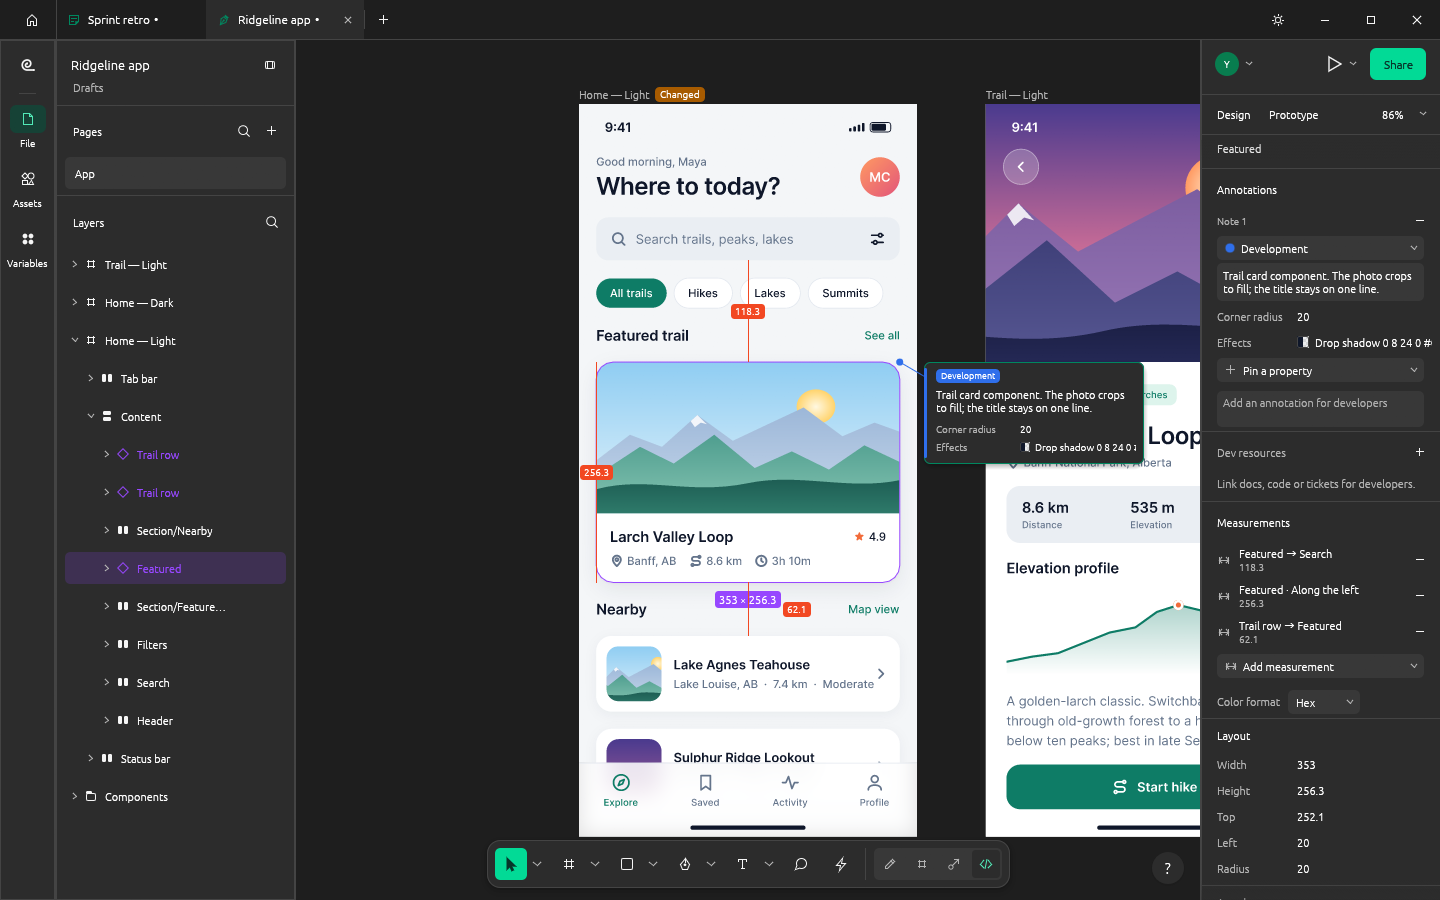Click the Present play icon

pos(1334,64)
